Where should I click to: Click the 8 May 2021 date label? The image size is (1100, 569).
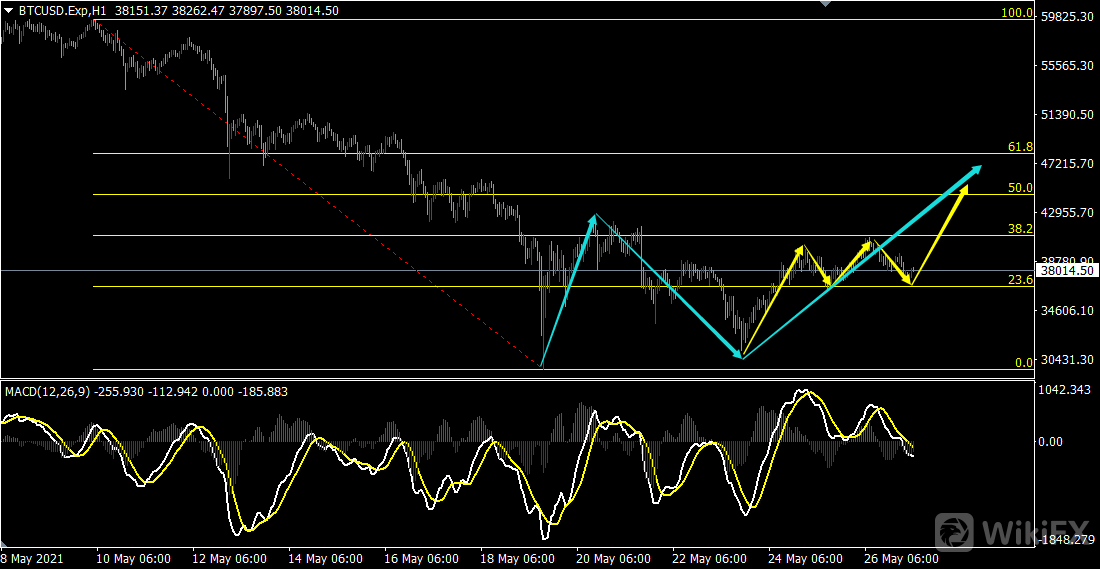coord(32,559)
